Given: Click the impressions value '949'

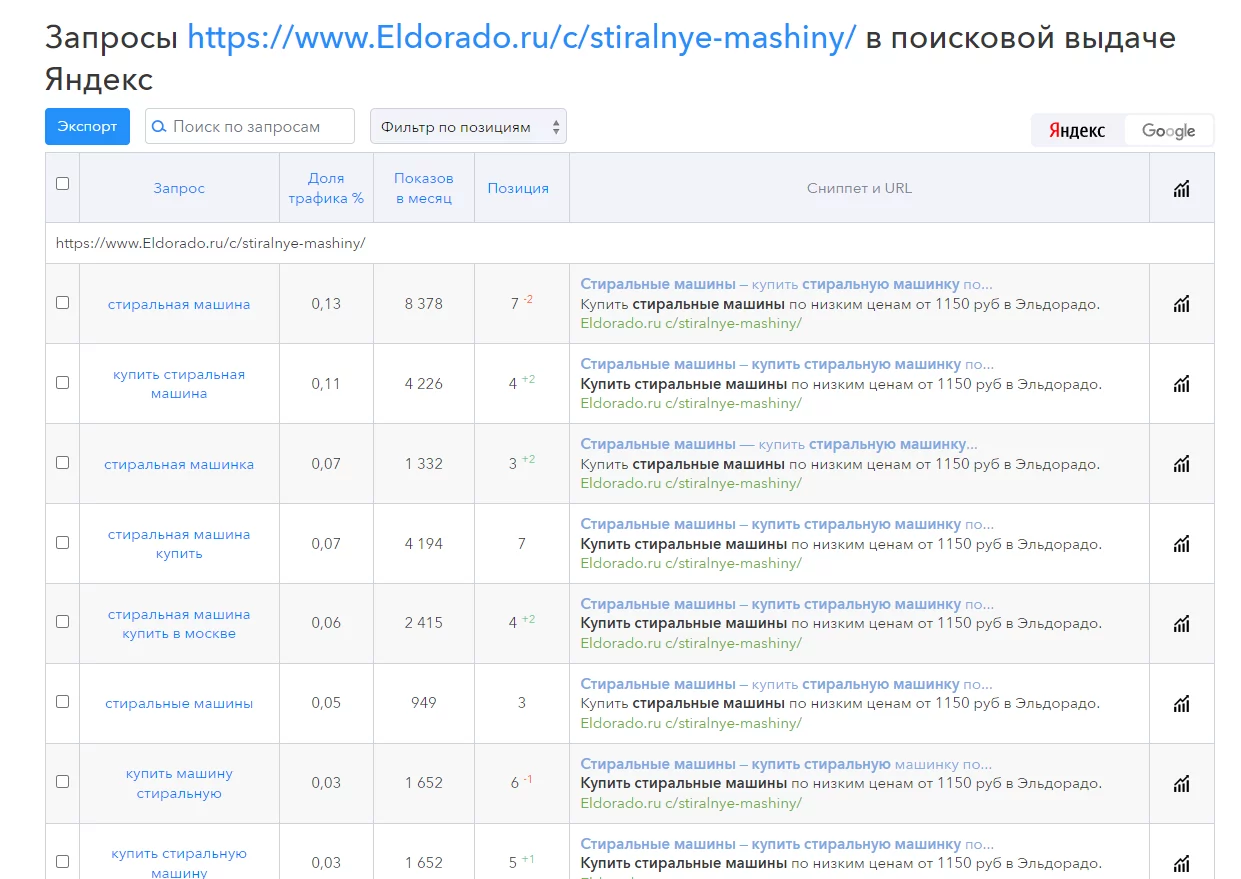Looking at the screenshot, I should (x=424, y=702).
